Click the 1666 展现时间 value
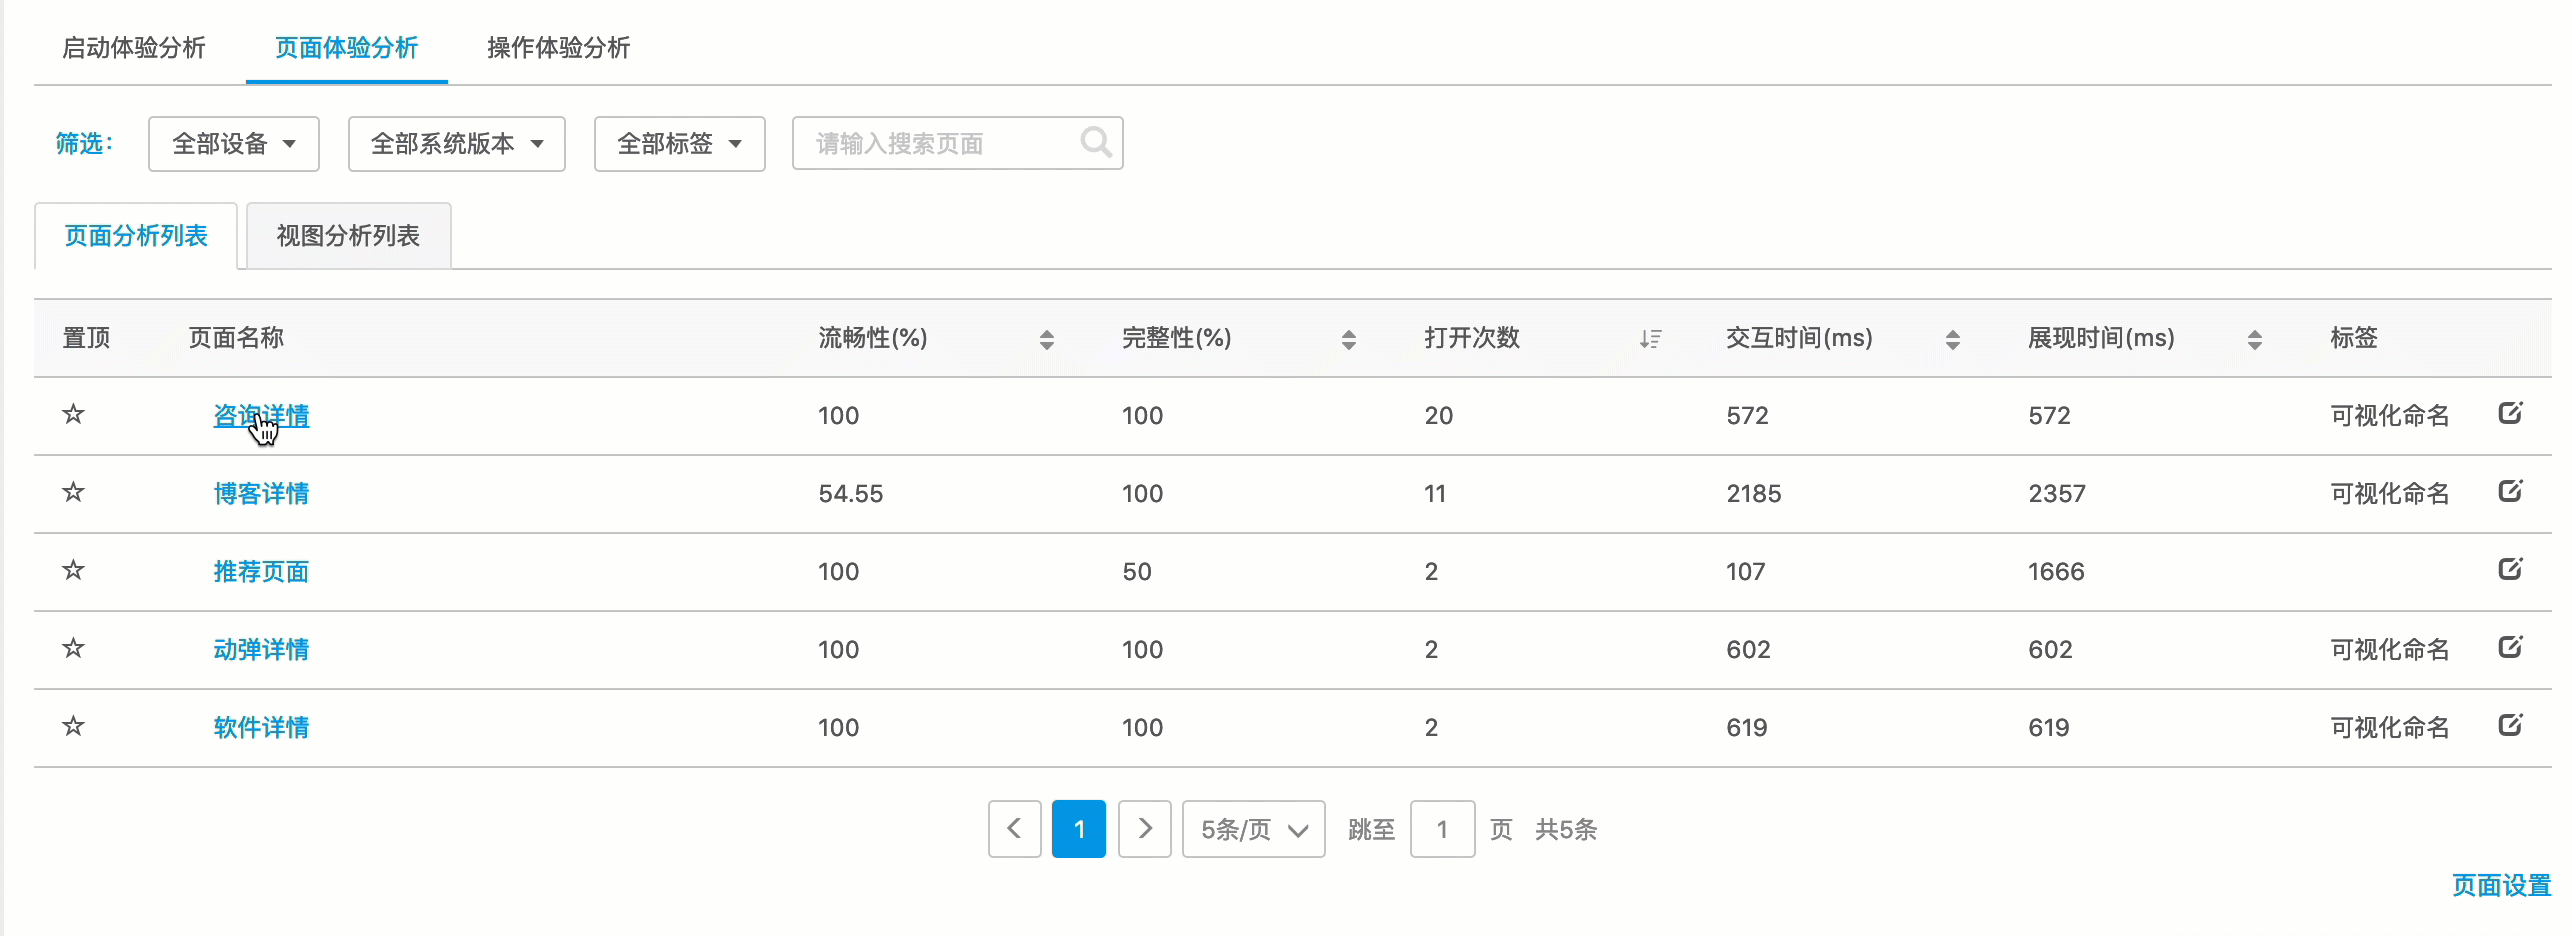The image size is (2572, 936). pyautogui.click(x=2056, y=572)
